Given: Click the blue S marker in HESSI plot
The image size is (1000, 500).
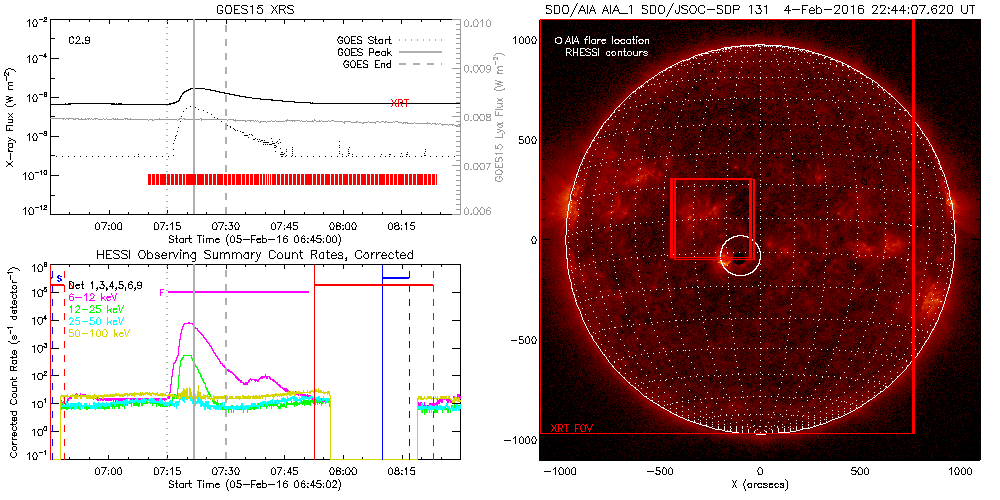Looking at the screenshot, I should point(59,276).
